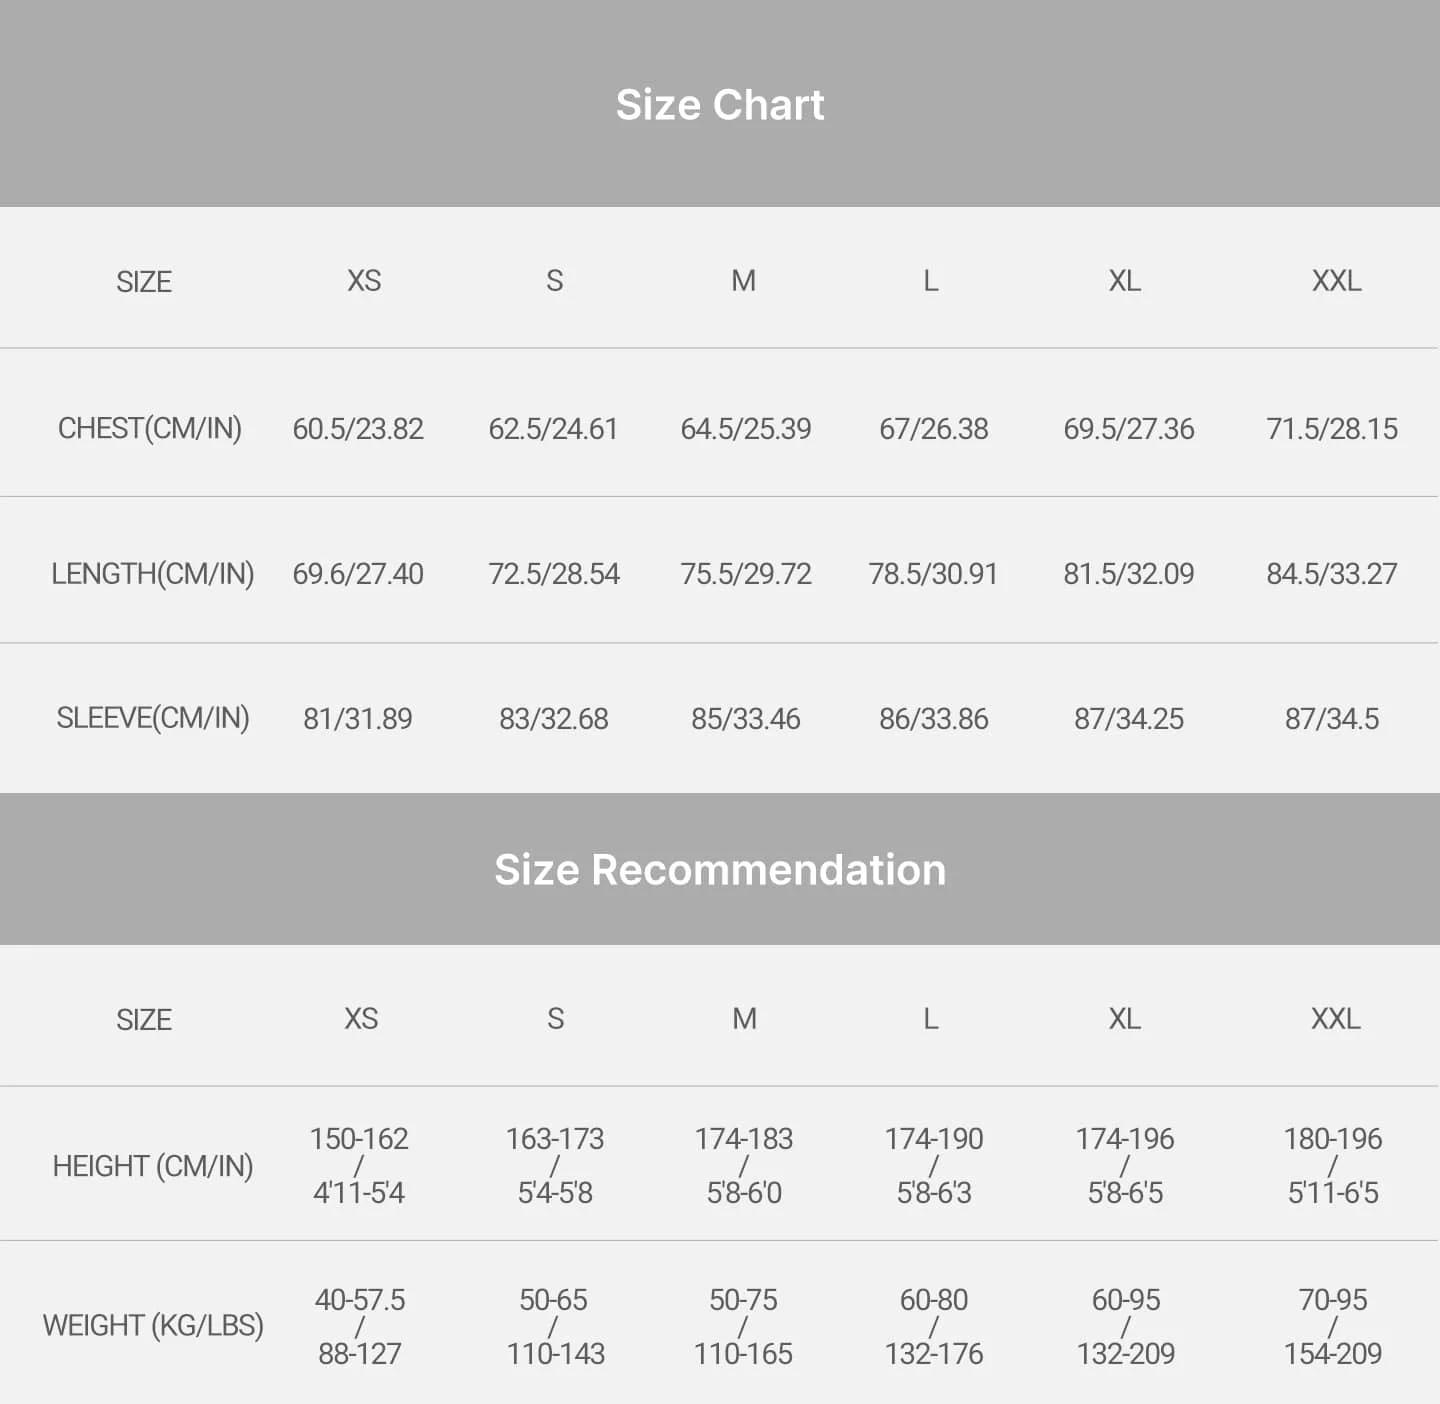Select the SLEEVE(CM/IN) row label
1440x1404 pixels.
153,718
